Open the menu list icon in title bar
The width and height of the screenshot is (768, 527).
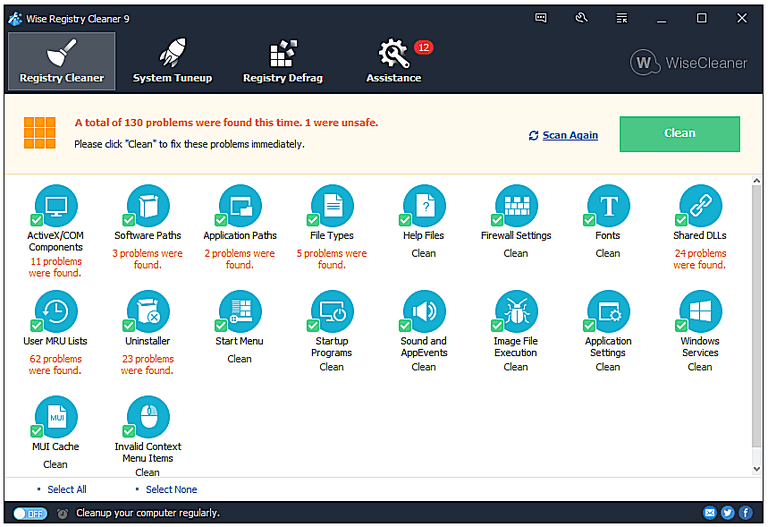622,19
